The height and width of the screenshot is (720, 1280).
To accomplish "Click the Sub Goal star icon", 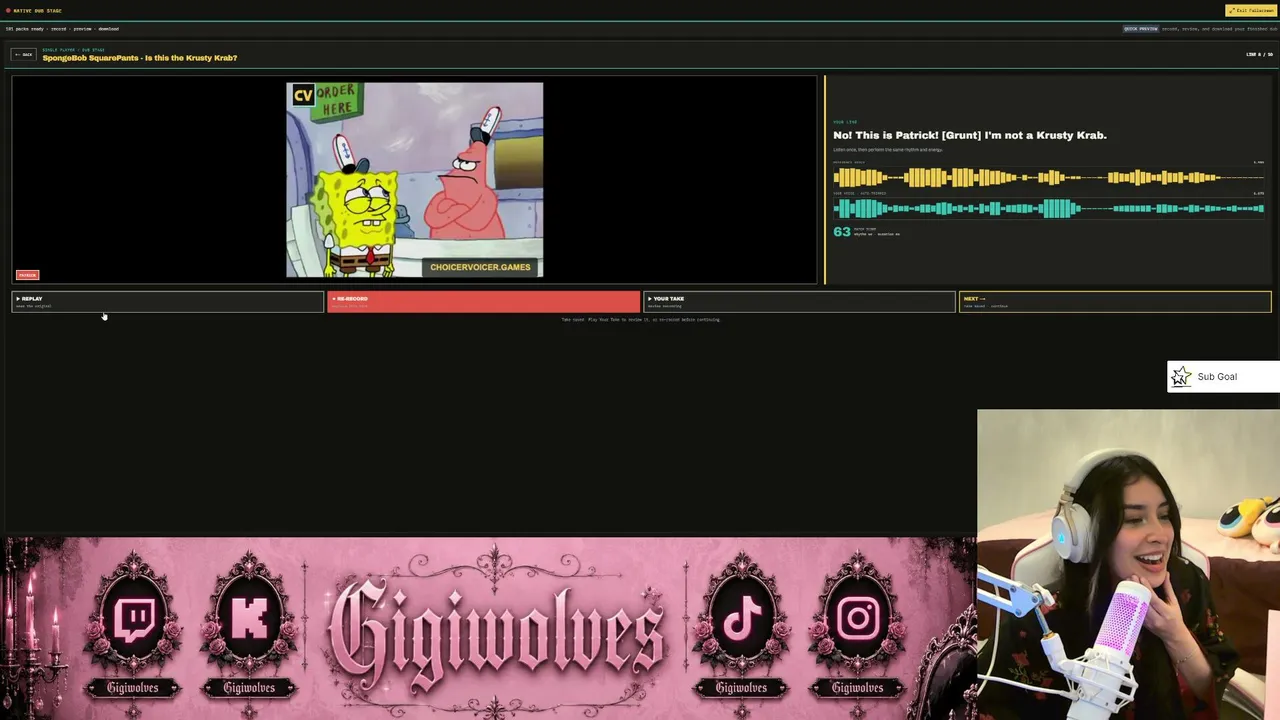I will click(x=1181, y=376).
